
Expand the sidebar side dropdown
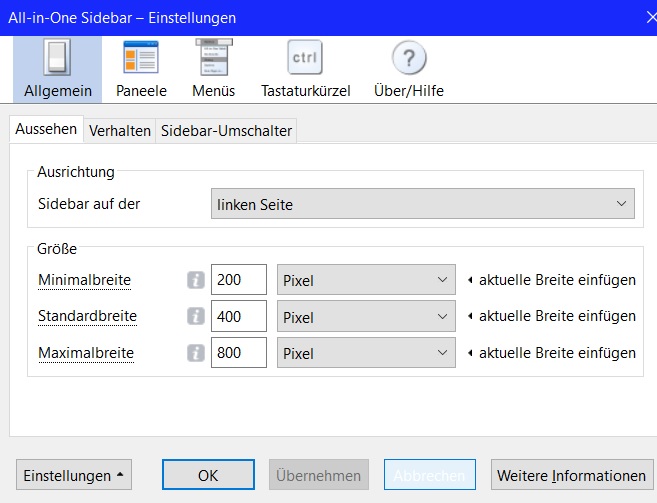[423, 205]
